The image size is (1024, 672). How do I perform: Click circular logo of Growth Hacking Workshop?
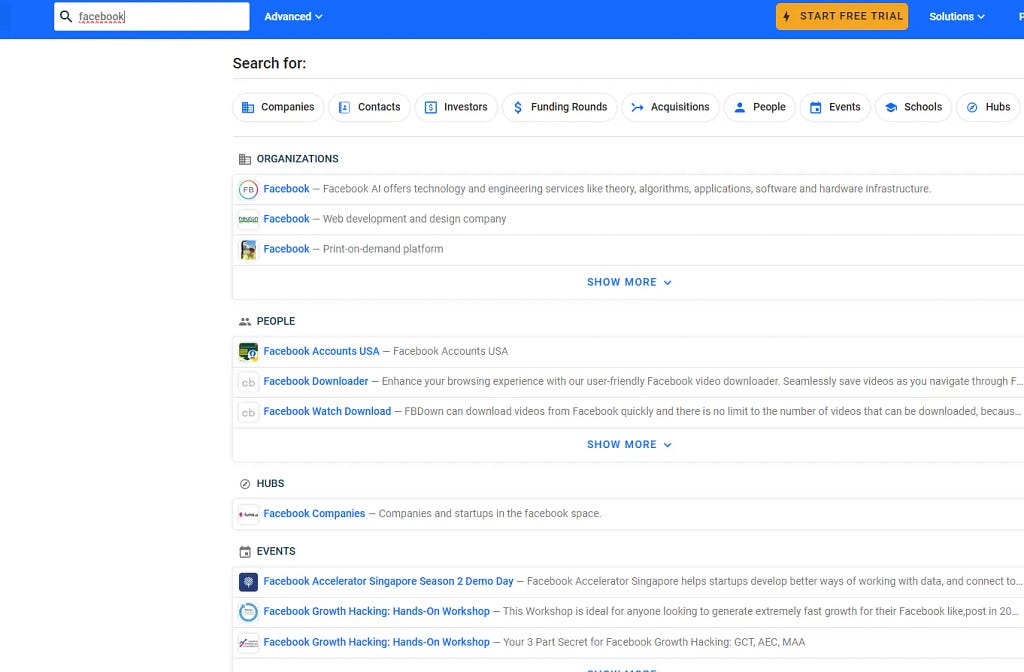248,612
